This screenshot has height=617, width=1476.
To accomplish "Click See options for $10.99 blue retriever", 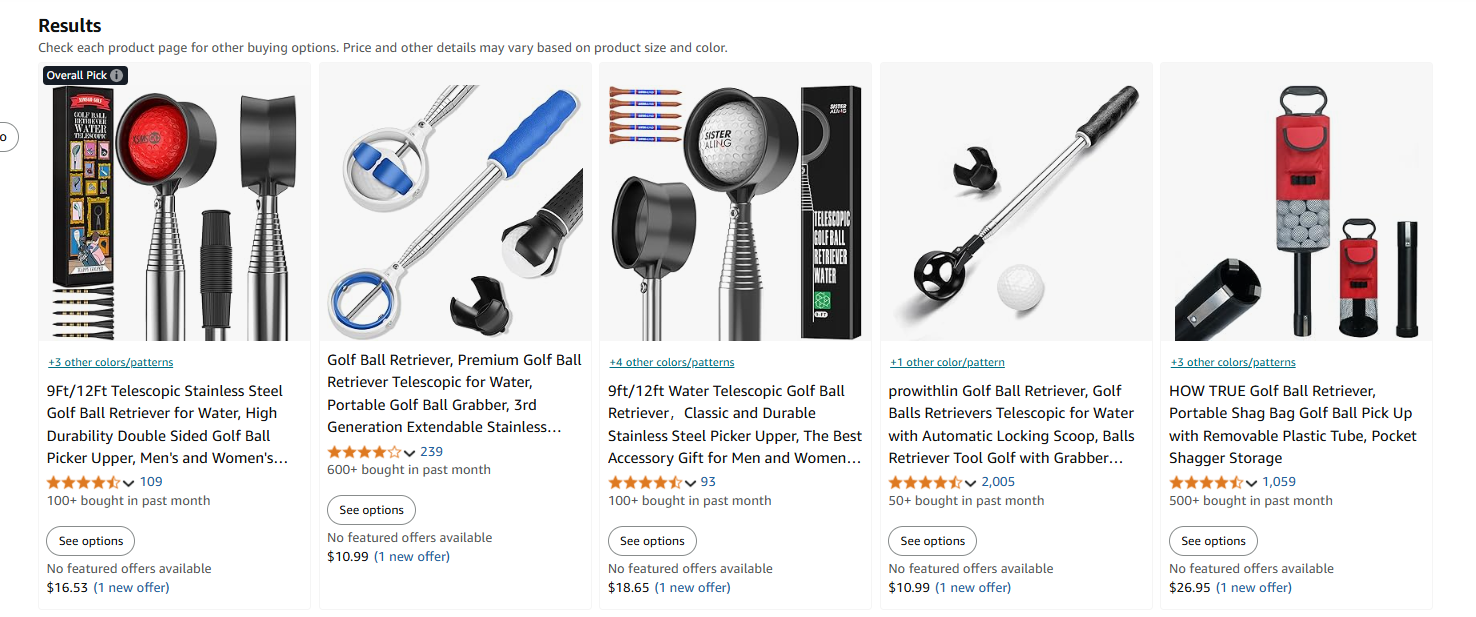I will click(371, 510).
